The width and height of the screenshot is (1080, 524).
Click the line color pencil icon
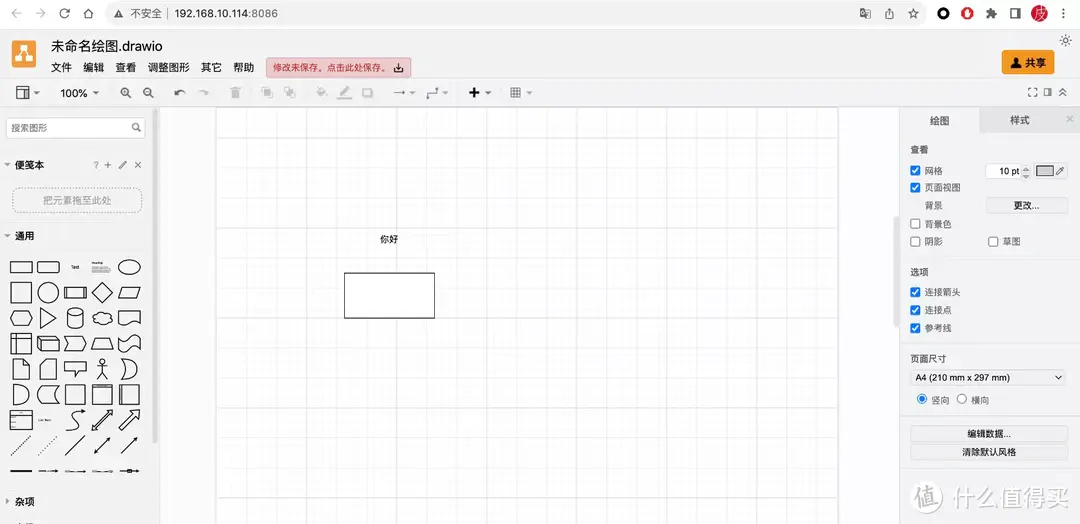[x=344, y=93]
